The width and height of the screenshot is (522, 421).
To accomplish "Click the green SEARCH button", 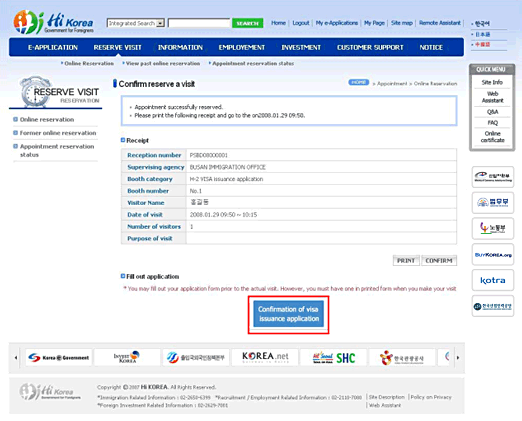I will click(247, 23).
